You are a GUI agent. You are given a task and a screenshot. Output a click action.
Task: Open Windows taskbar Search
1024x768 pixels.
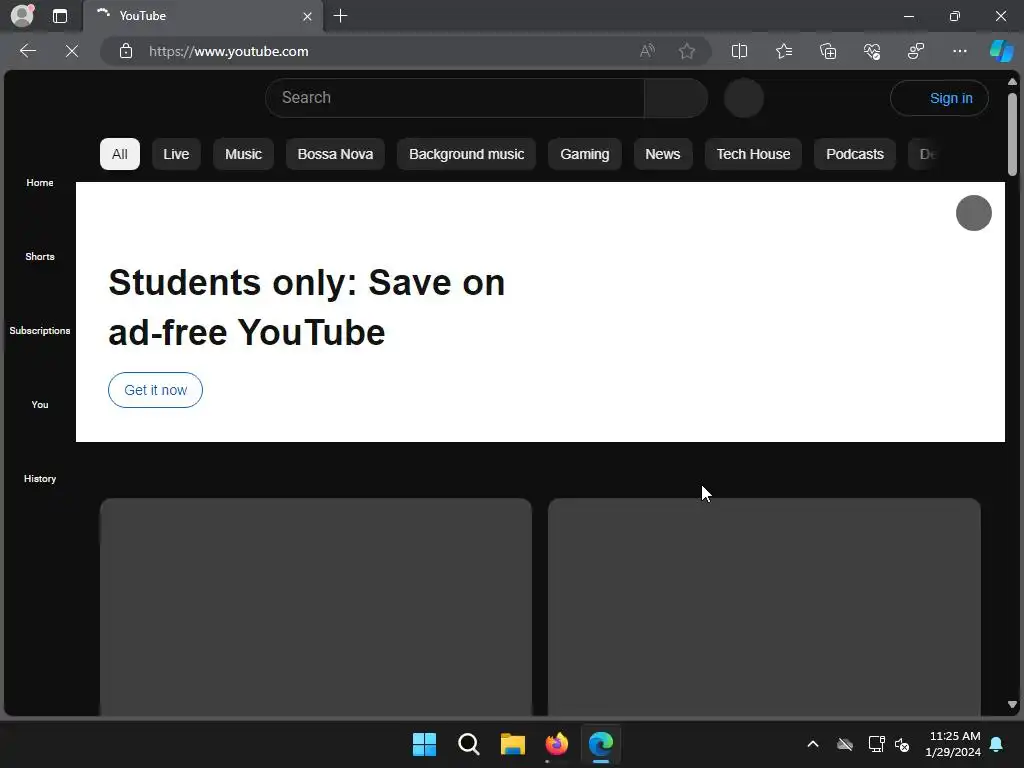point(469,744)
